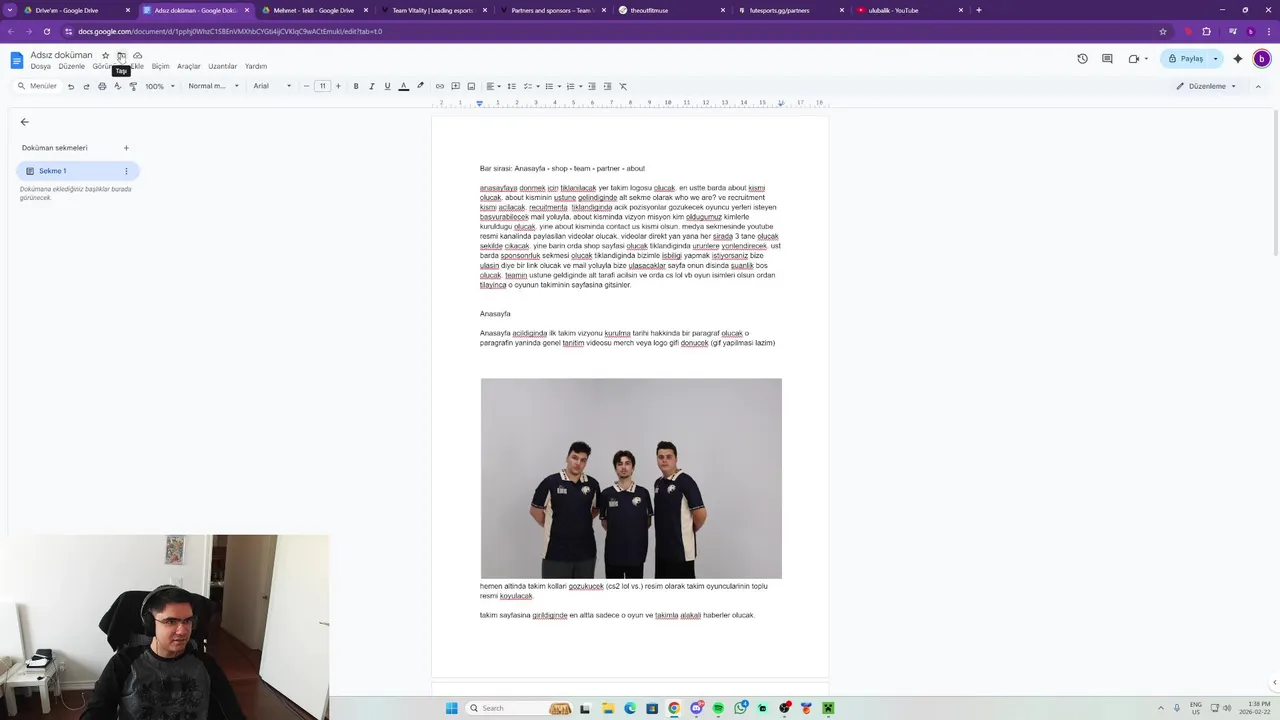Open the Gemini spark assistant
The image size is (1280, 720).
click(1238, 59)
